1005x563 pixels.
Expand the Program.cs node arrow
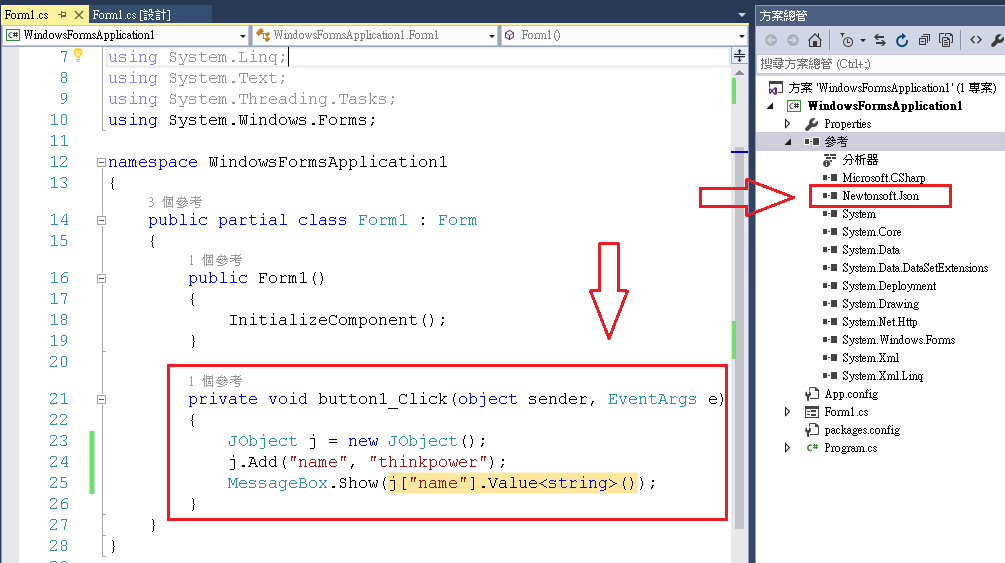click(788, 448)
